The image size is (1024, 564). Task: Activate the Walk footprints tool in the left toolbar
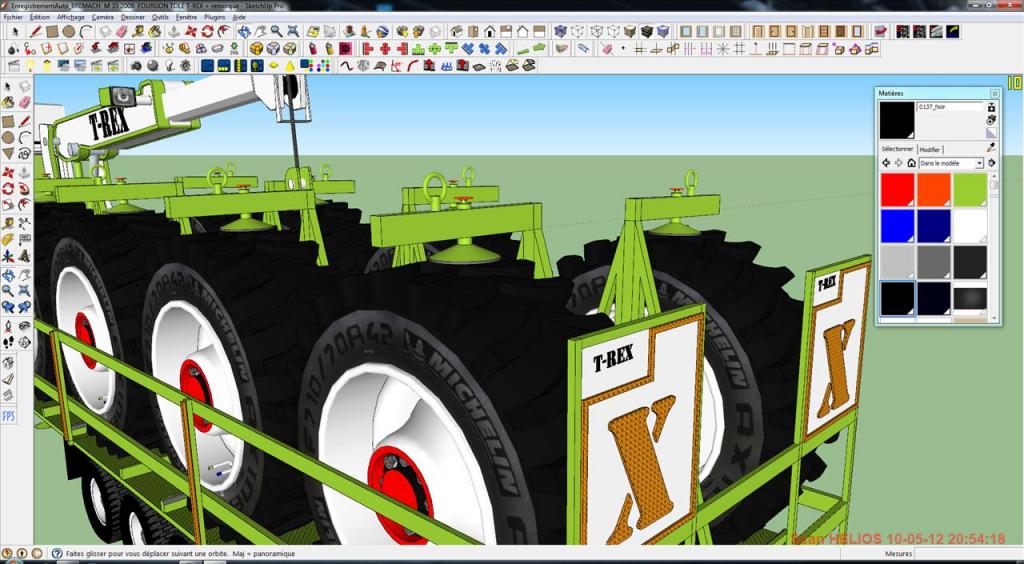(x=8, y=341)
